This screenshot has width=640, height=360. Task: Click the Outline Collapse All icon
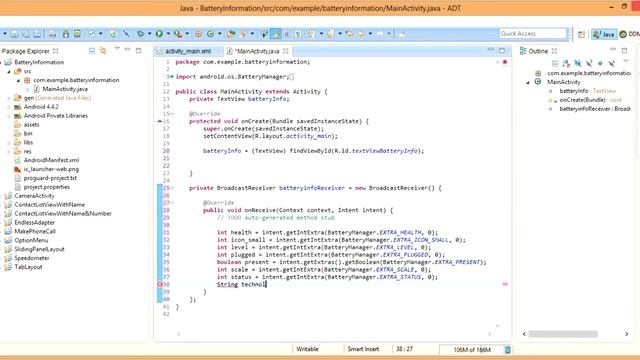[x=555, y=63]
